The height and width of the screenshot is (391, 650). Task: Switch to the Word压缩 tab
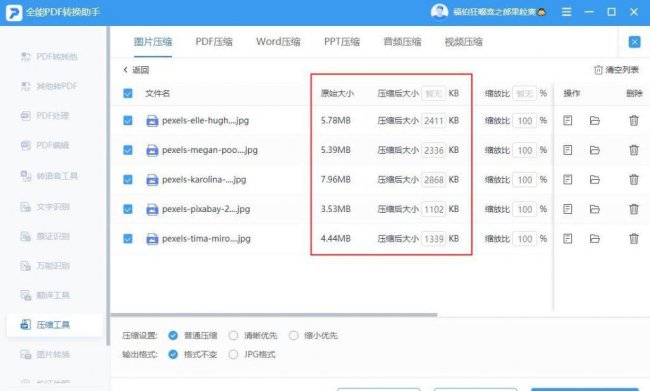(278, 42)
